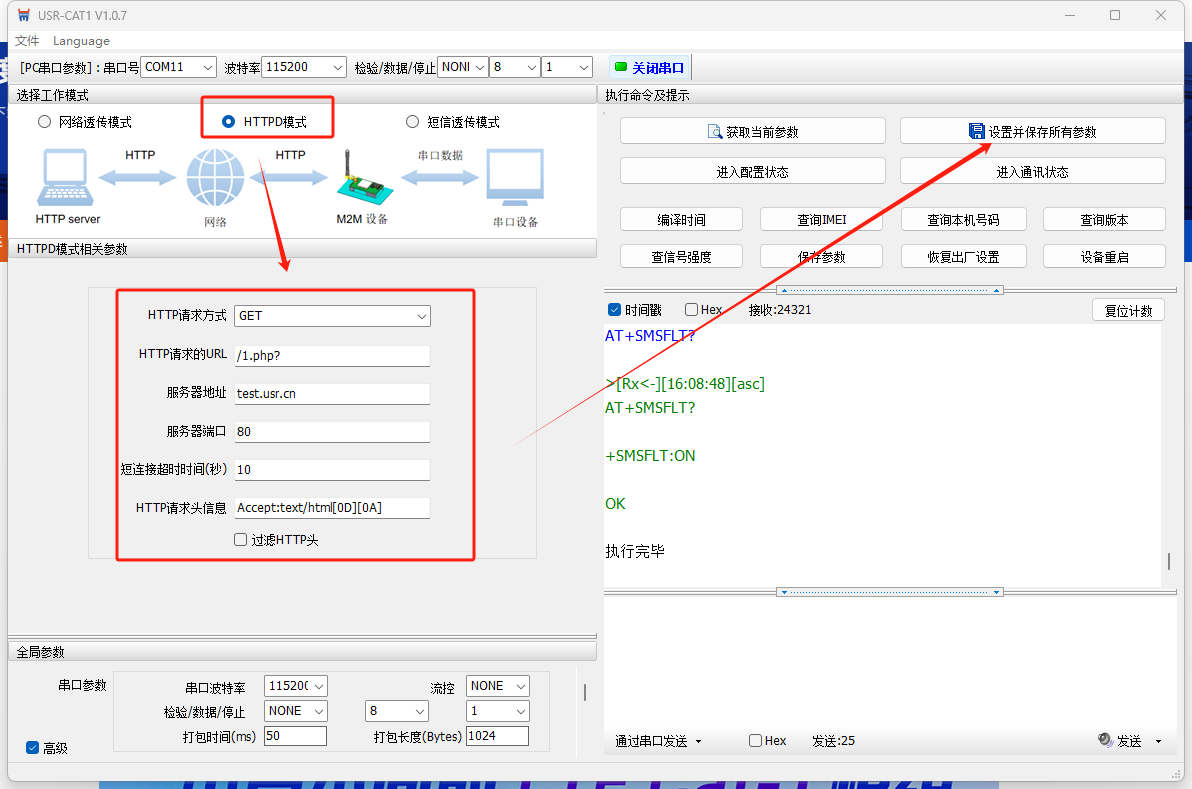
Task: Open the top stop bits 1 dropdown
Action: tap(567, 68)
